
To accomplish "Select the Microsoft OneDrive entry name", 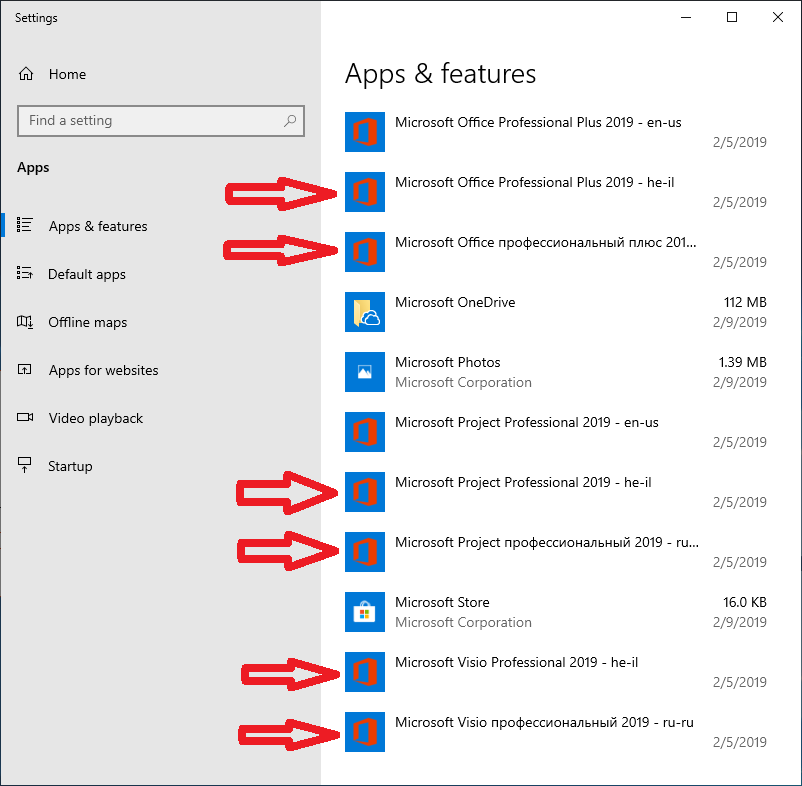I will pos(455,302).
